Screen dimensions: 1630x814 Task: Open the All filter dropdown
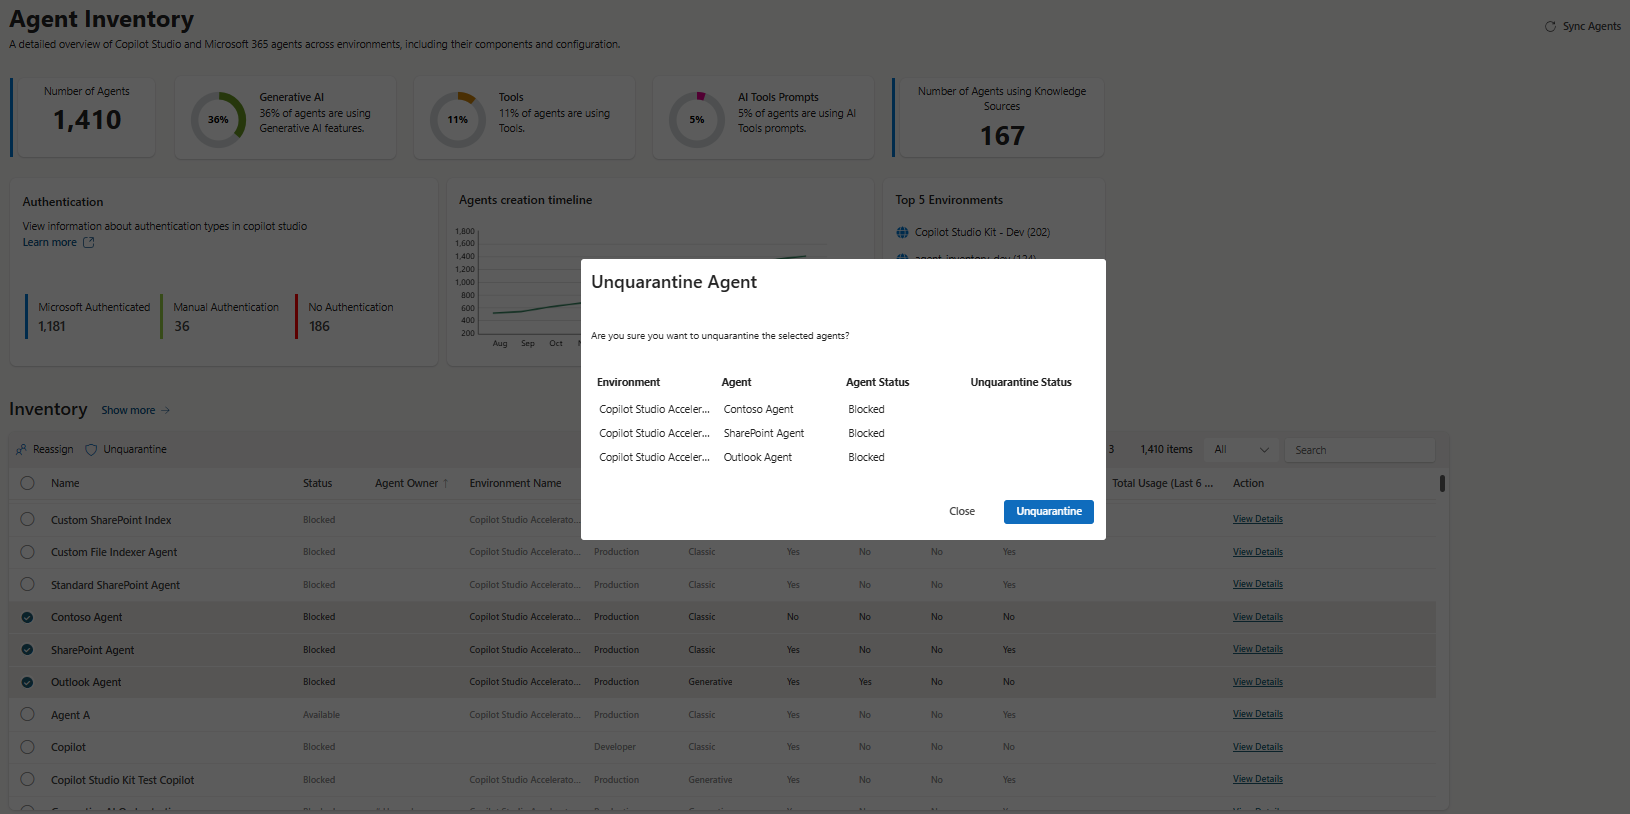click(x=1241, y=450)
